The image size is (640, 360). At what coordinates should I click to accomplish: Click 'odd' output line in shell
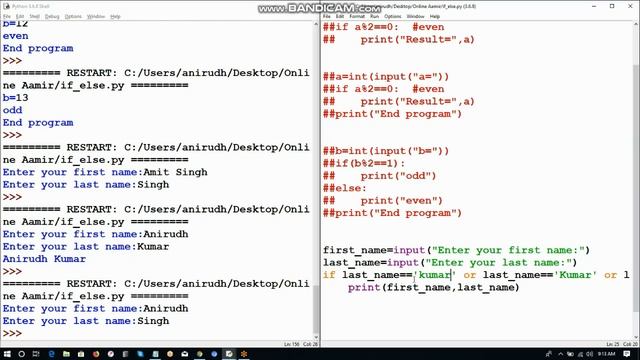(x=12, y=110)
